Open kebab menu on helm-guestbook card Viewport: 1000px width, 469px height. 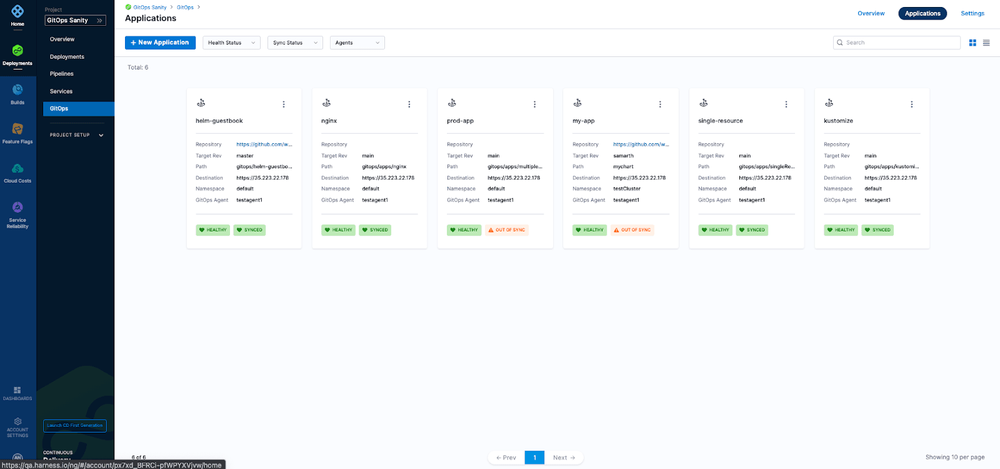click(x=283, y=104)
